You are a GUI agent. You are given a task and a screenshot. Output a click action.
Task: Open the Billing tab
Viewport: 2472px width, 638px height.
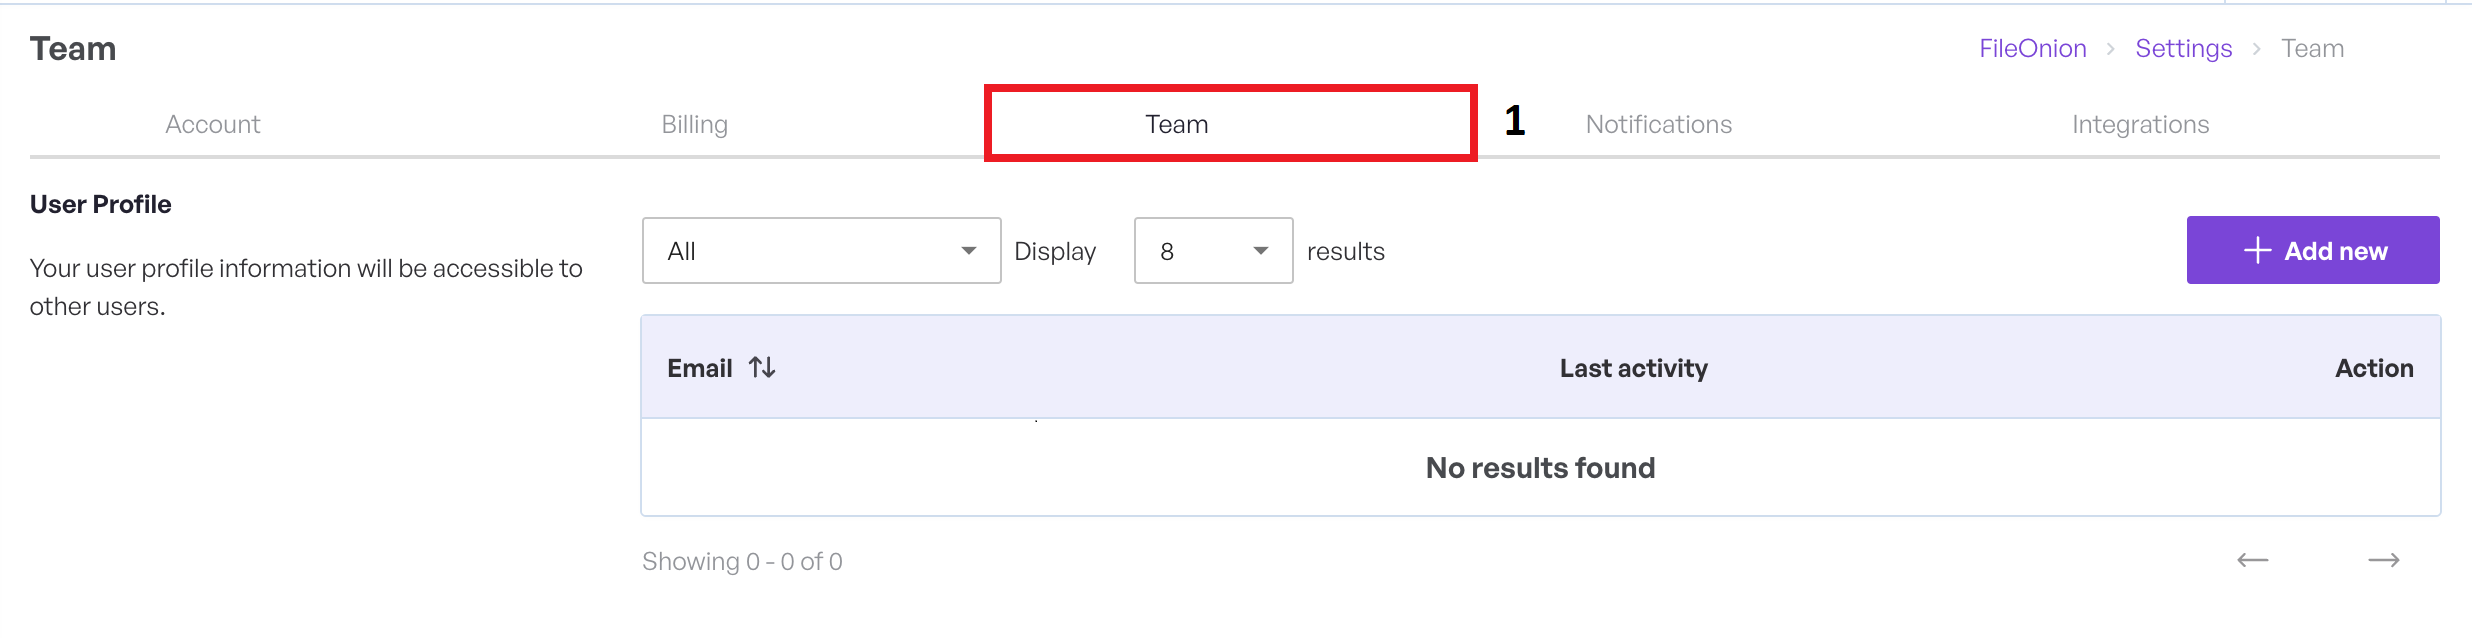[694, 124]
